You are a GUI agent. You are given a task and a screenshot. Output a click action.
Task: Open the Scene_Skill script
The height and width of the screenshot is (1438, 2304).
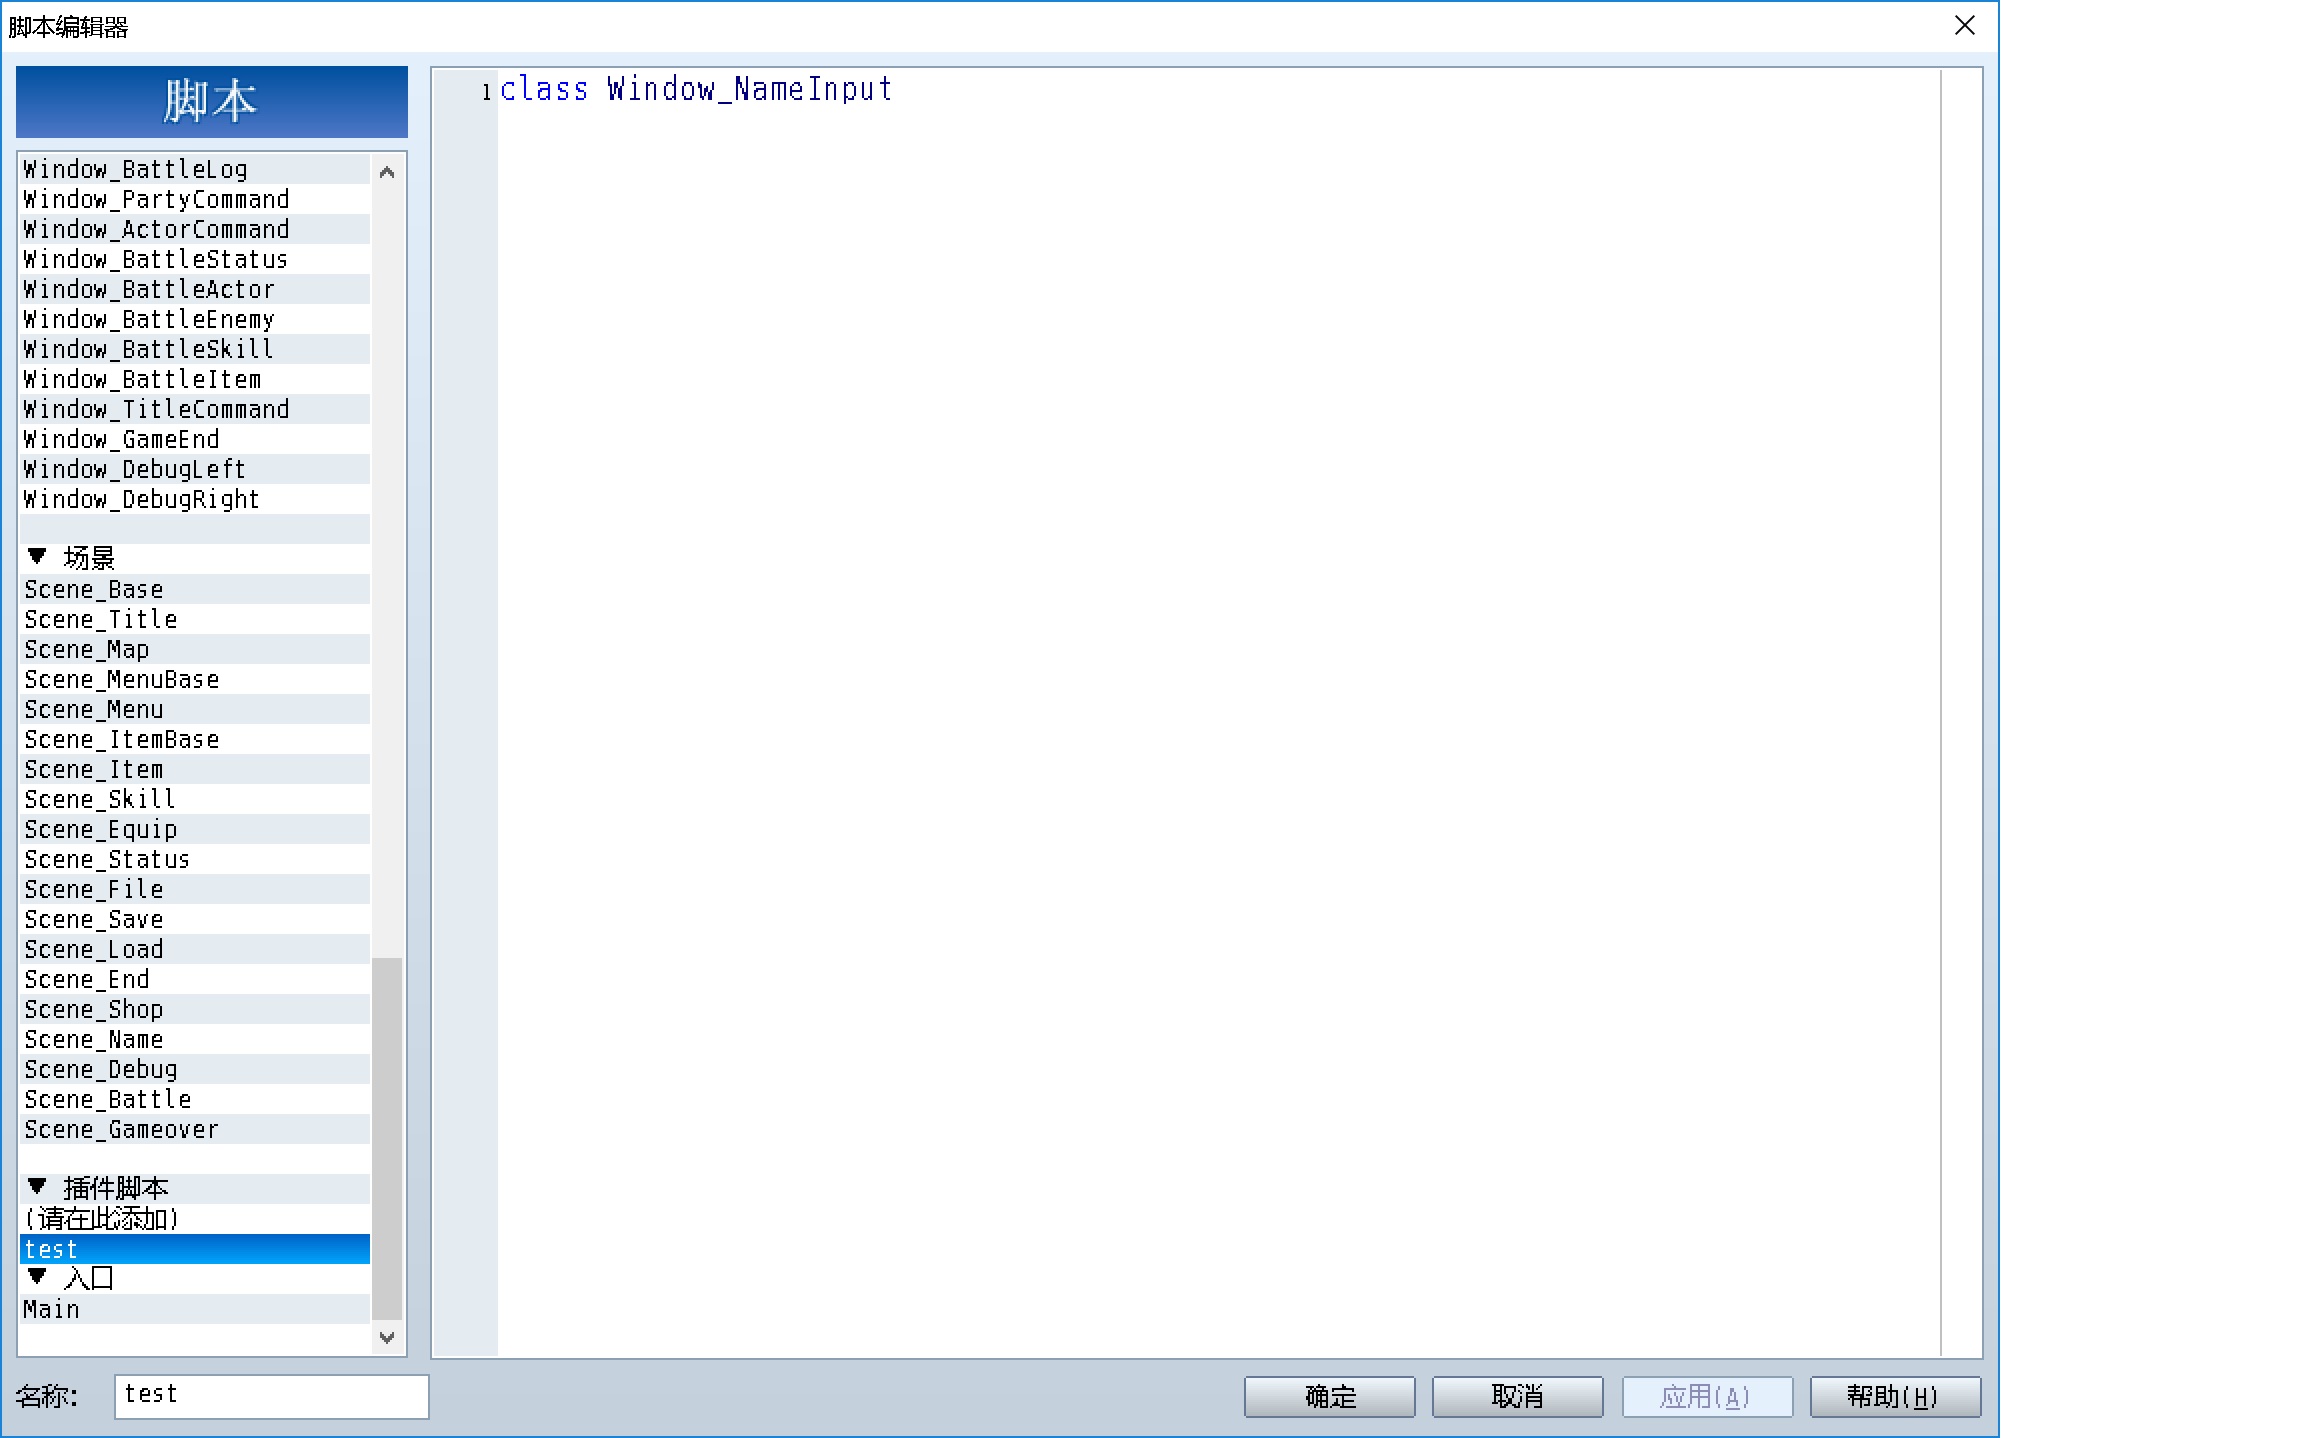coord(195,799)
